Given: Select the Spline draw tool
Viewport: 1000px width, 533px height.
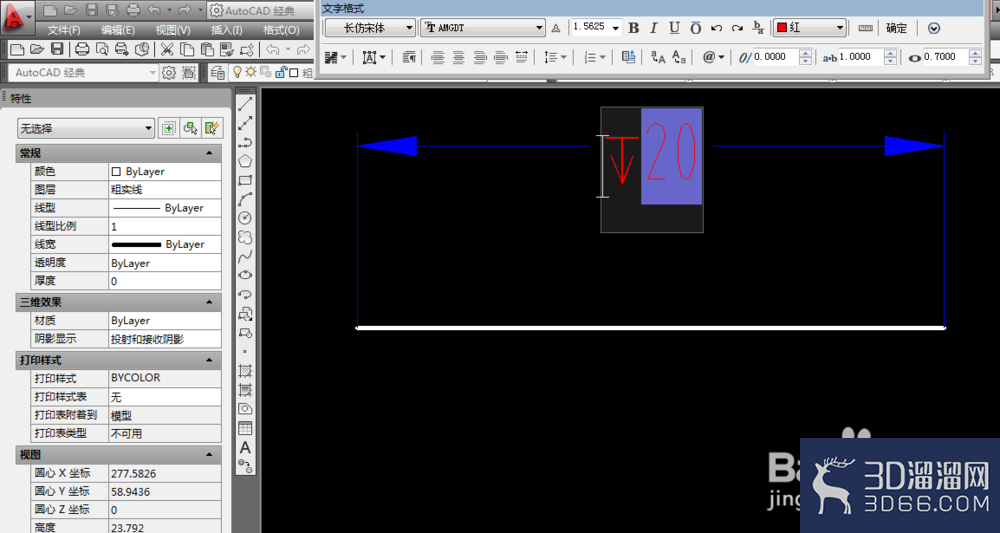Looking at the screenshot, I should pyautogui.click(x=246, y=256).
